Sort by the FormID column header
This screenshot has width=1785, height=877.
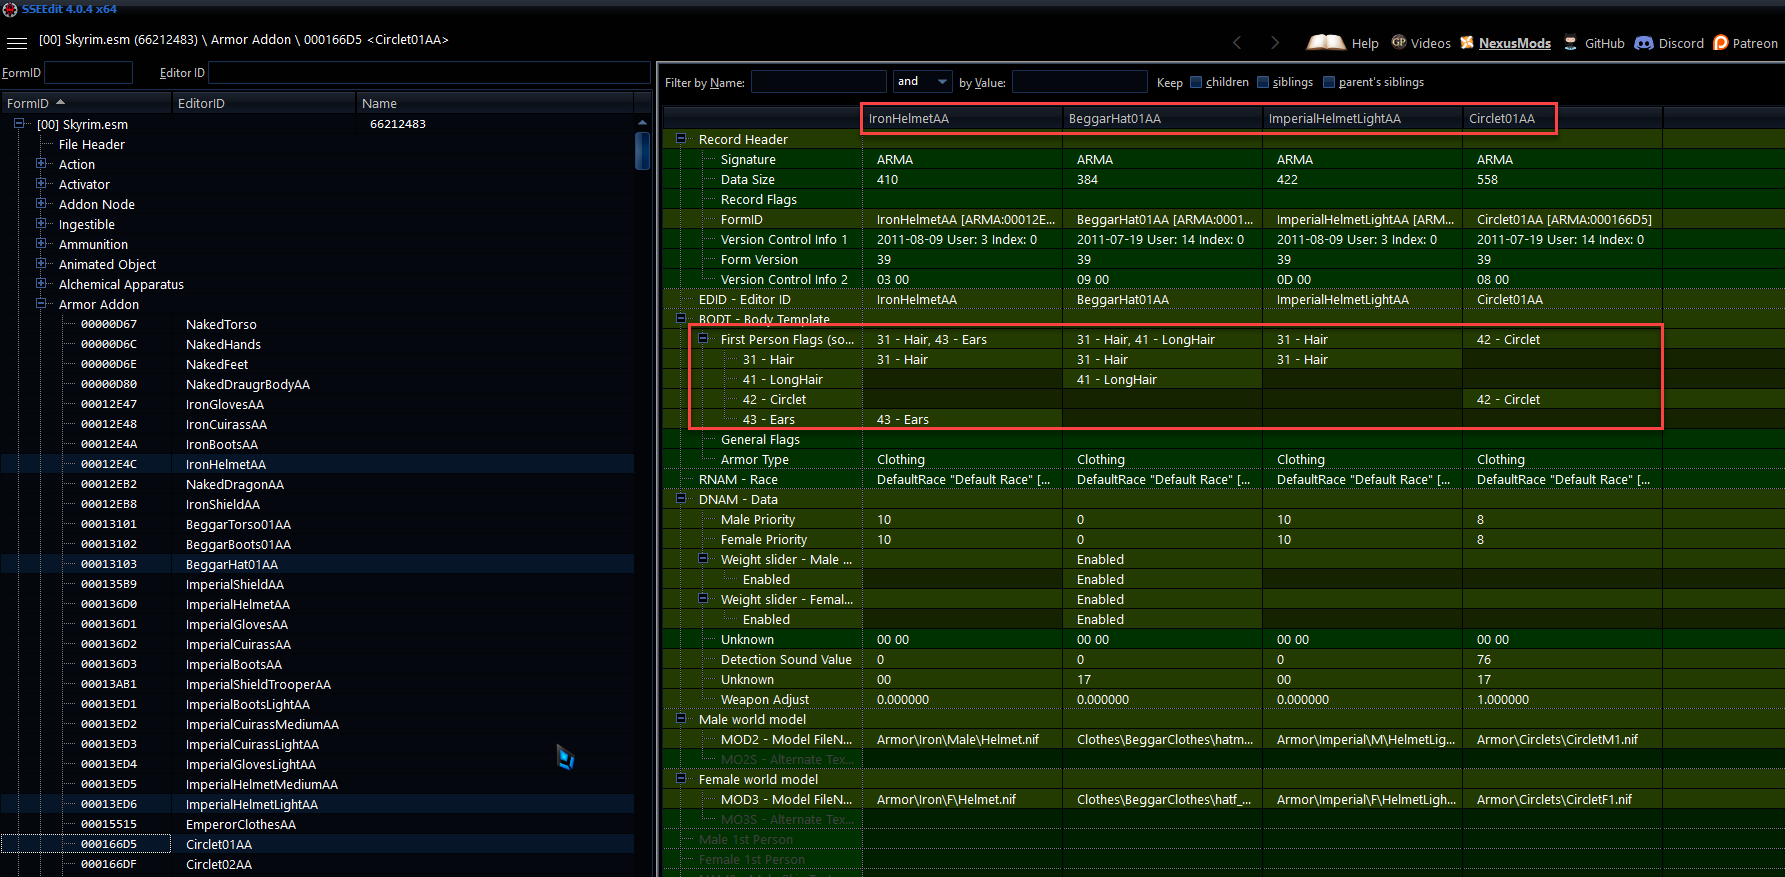[86, 103]
